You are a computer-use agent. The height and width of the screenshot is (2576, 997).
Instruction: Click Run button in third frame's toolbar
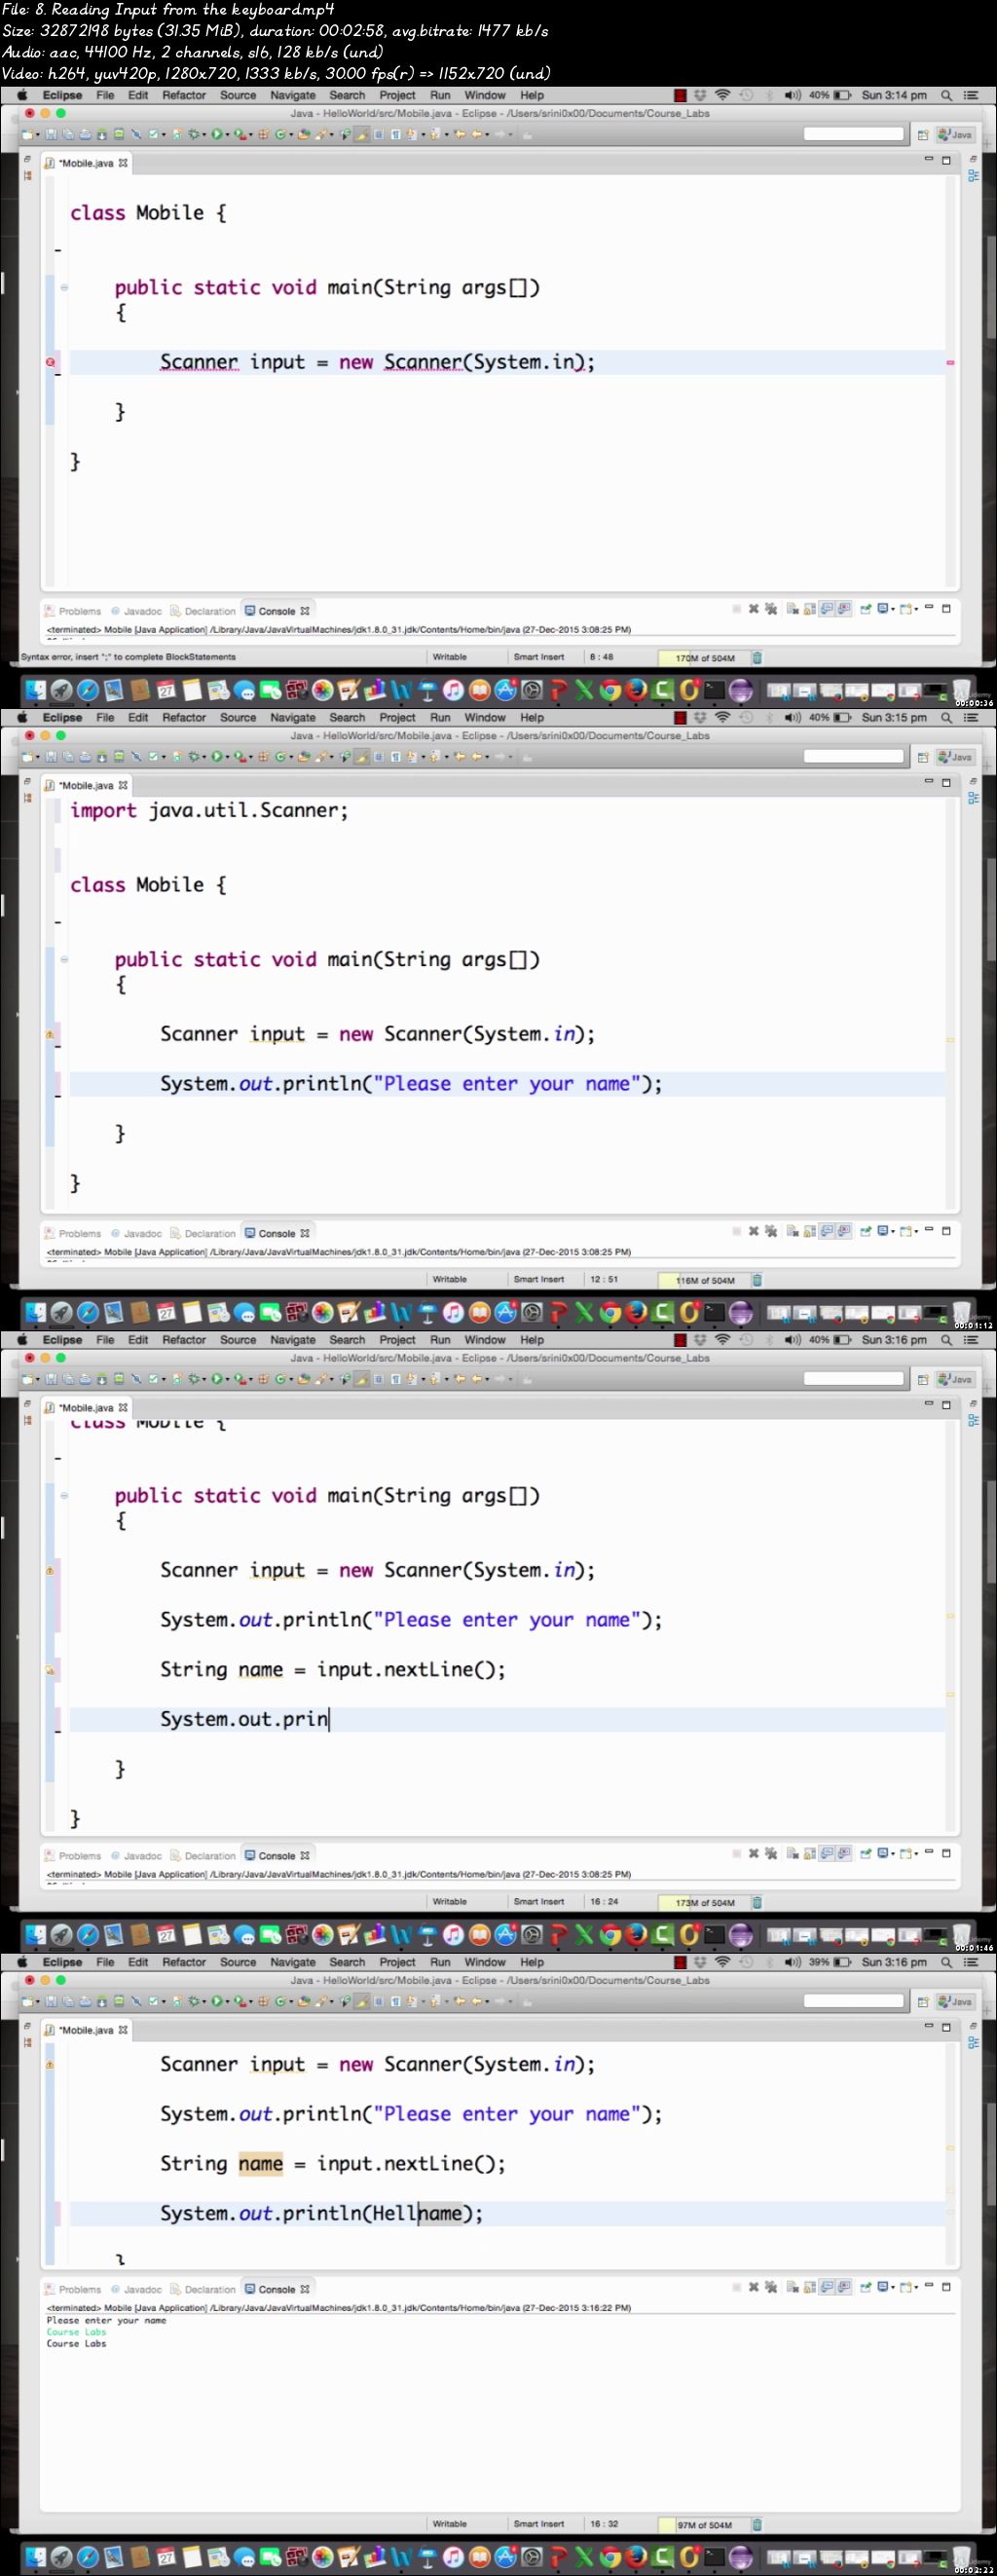click(x=216, y=1378)
